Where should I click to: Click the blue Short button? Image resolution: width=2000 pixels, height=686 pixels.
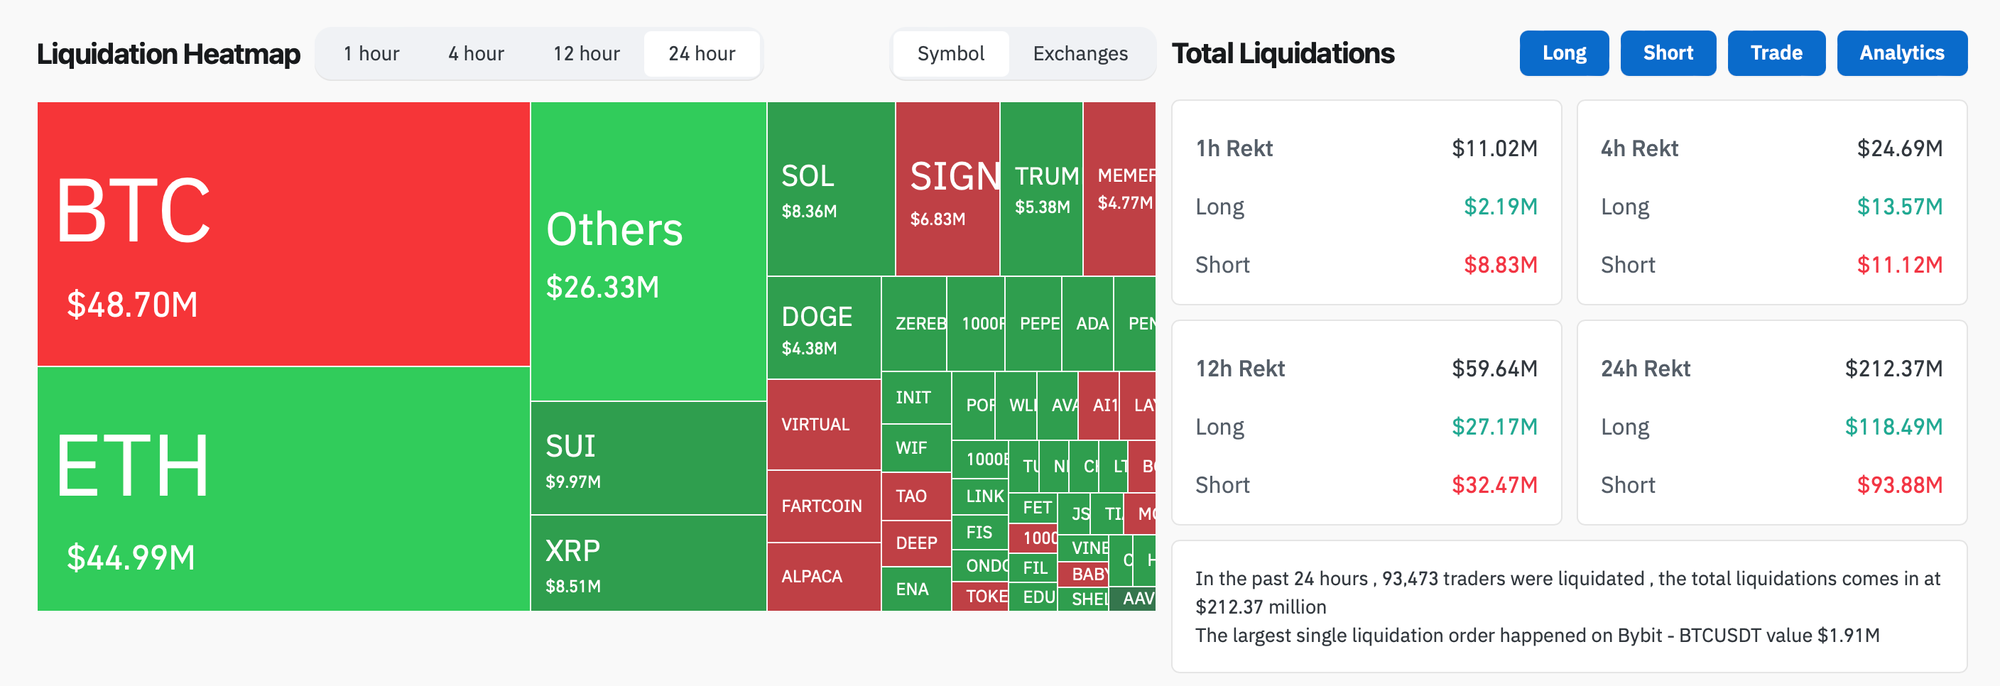tap(1668, 53)
